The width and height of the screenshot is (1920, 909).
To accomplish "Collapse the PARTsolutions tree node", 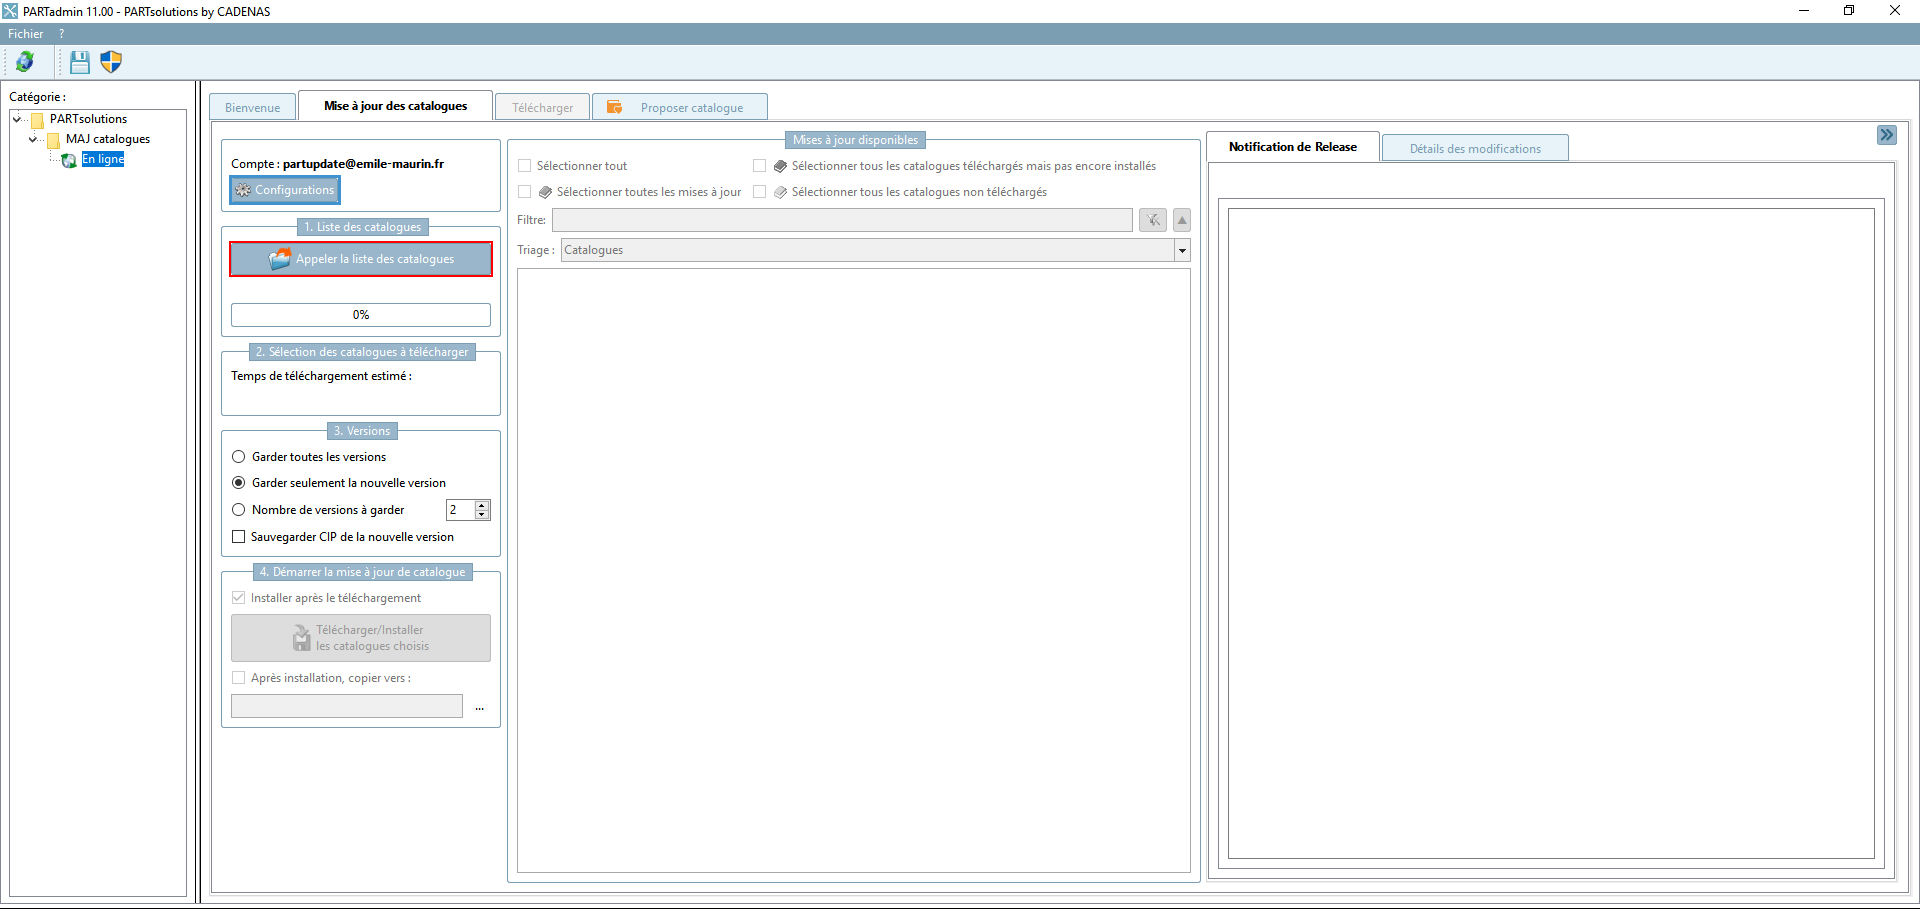I will click(x=17, y=119).
